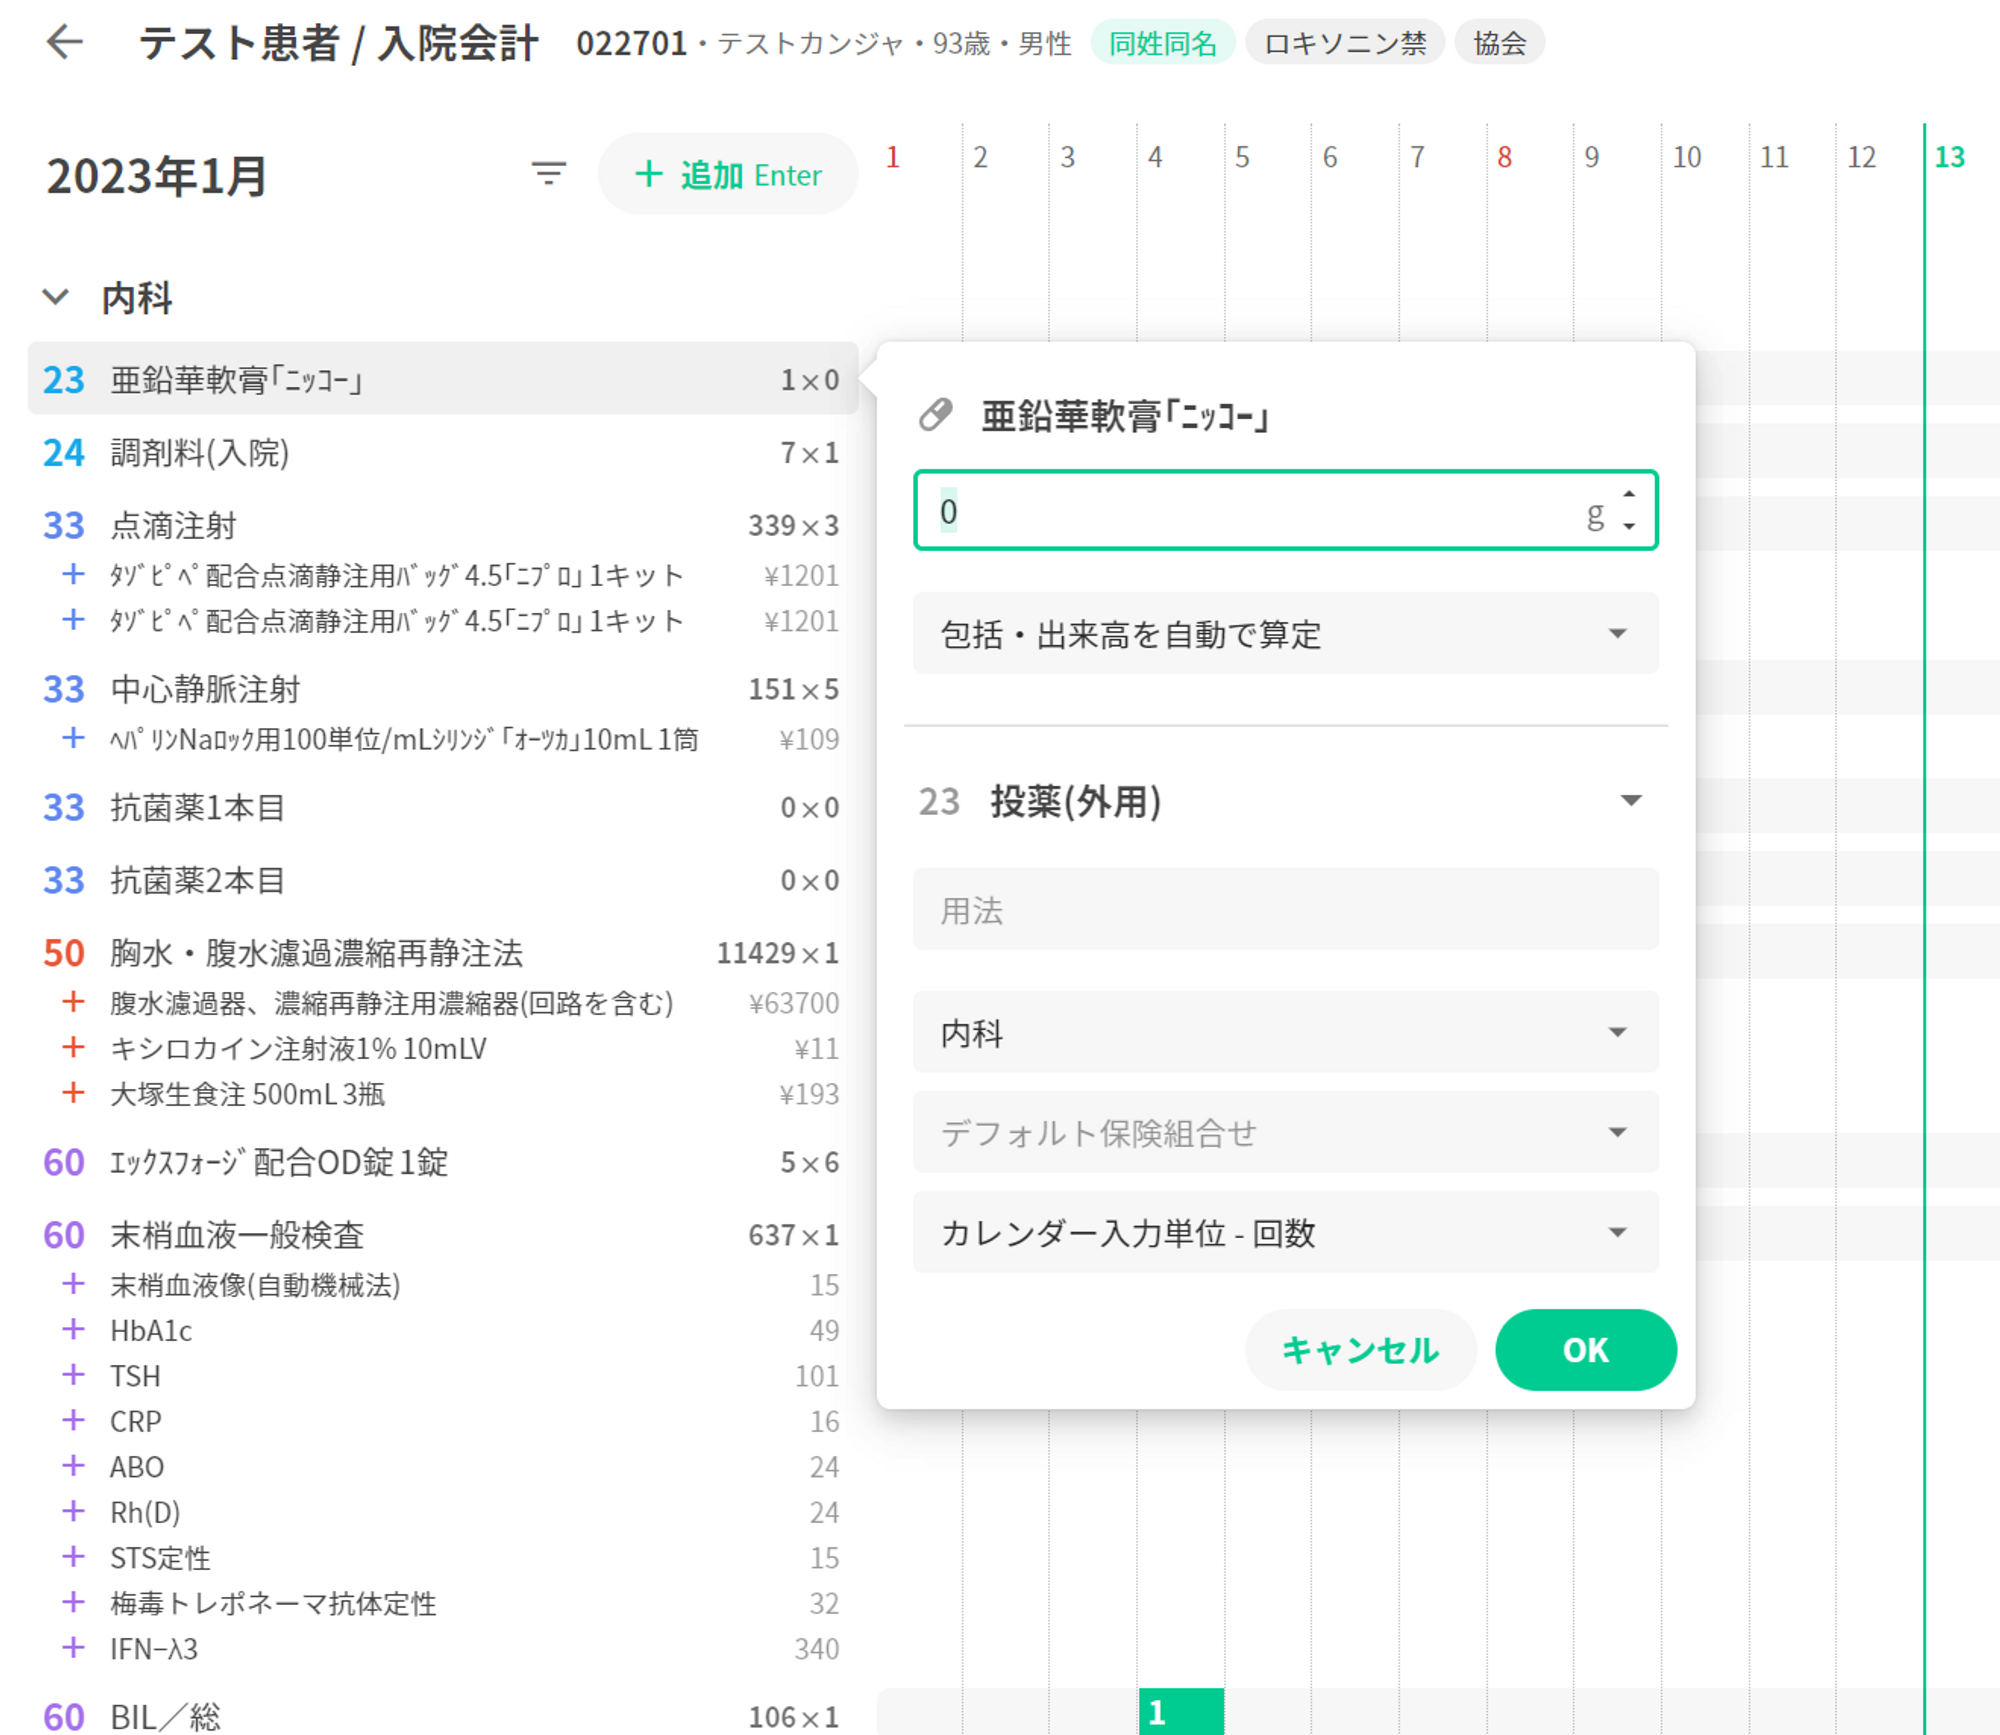Click plus icon beside TSH item

pos(73,1375)
